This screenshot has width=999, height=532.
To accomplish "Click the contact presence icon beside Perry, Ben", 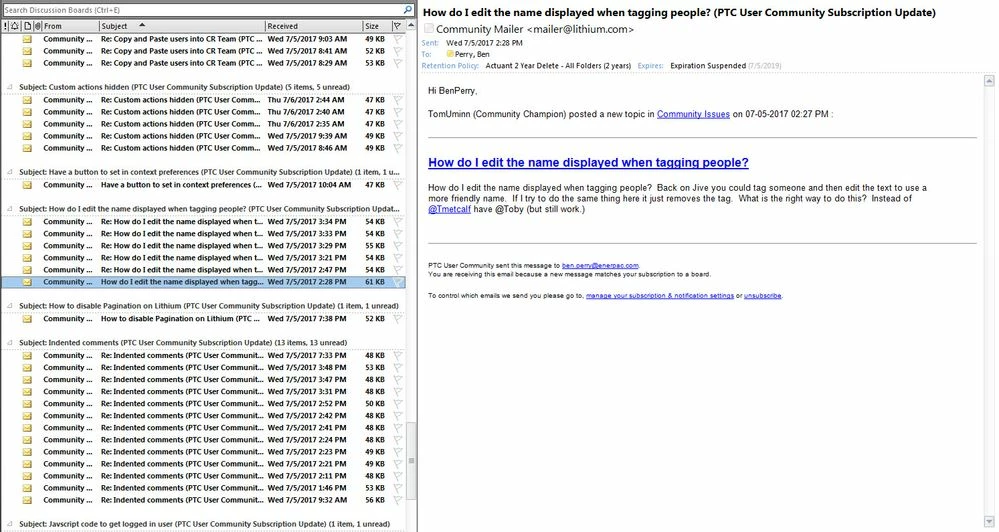I will point(450,54).
